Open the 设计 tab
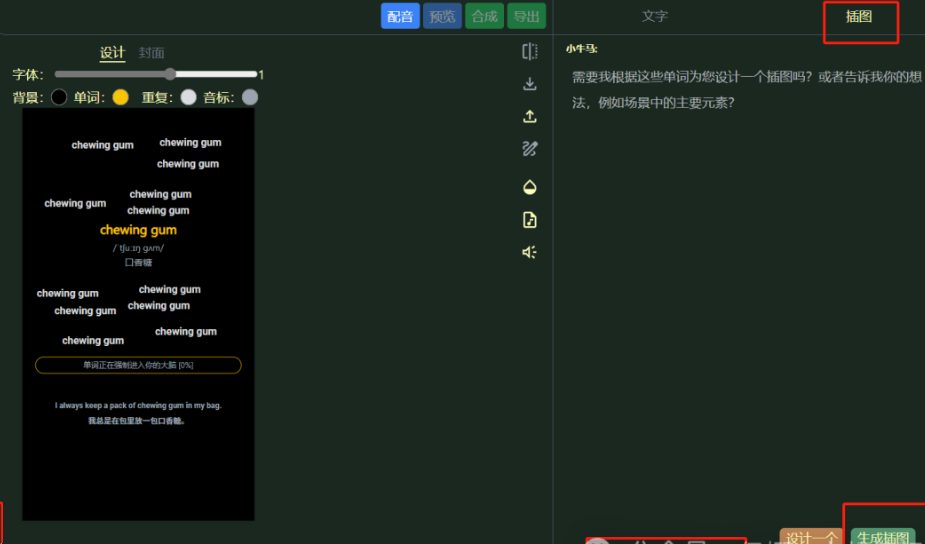The width and height of the screenshot is (925, 544). (x=113, y=53)
